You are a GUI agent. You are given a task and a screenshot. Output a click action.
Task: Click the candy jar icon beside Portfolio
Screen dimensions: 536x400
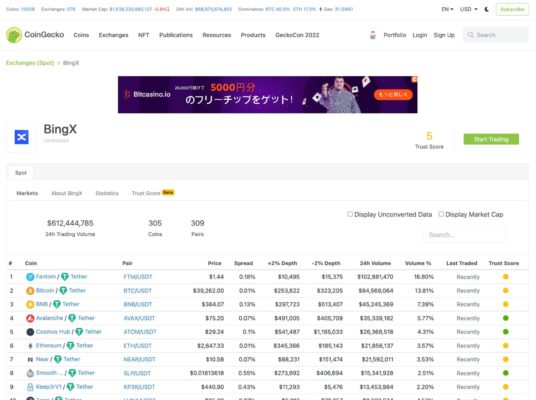(373, 35)
